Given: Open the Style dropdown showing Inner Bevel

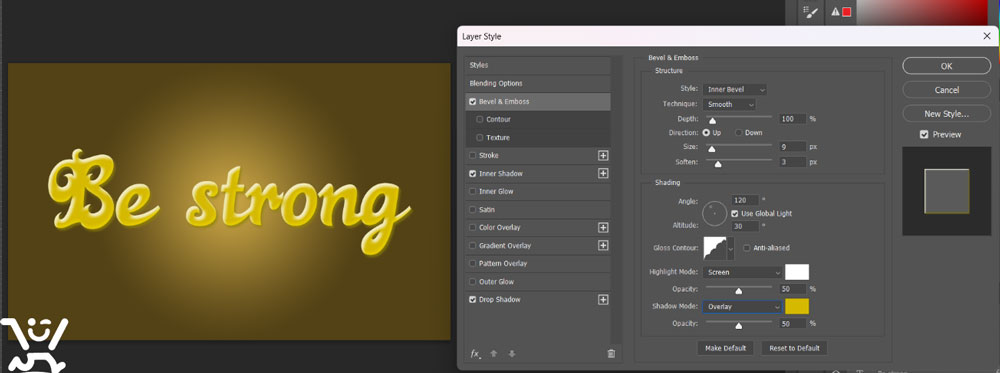Looking at the screenshot, I should [735, 90].
